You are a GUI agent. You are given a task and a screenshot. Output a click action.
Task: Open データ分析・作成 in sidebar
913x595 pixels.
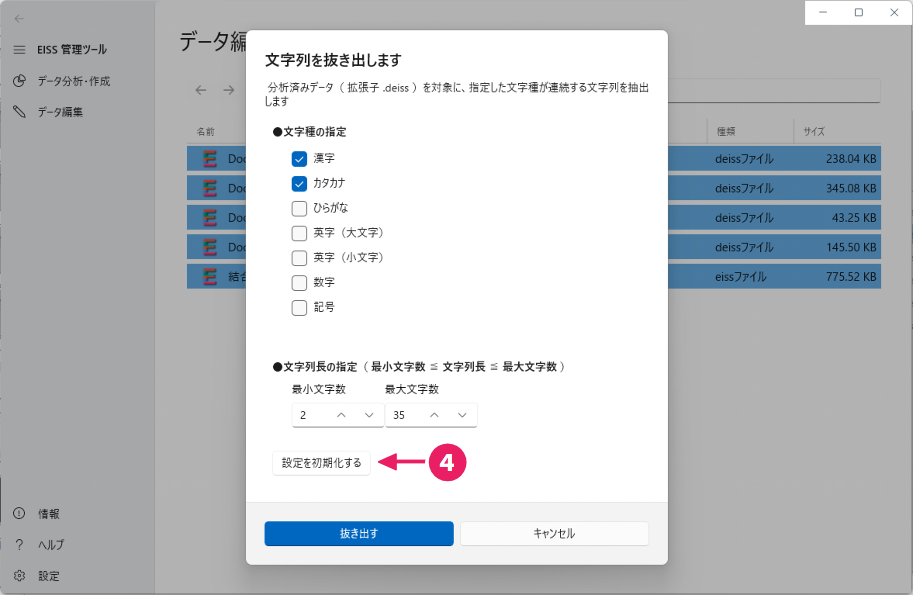(x=73, y=81)
